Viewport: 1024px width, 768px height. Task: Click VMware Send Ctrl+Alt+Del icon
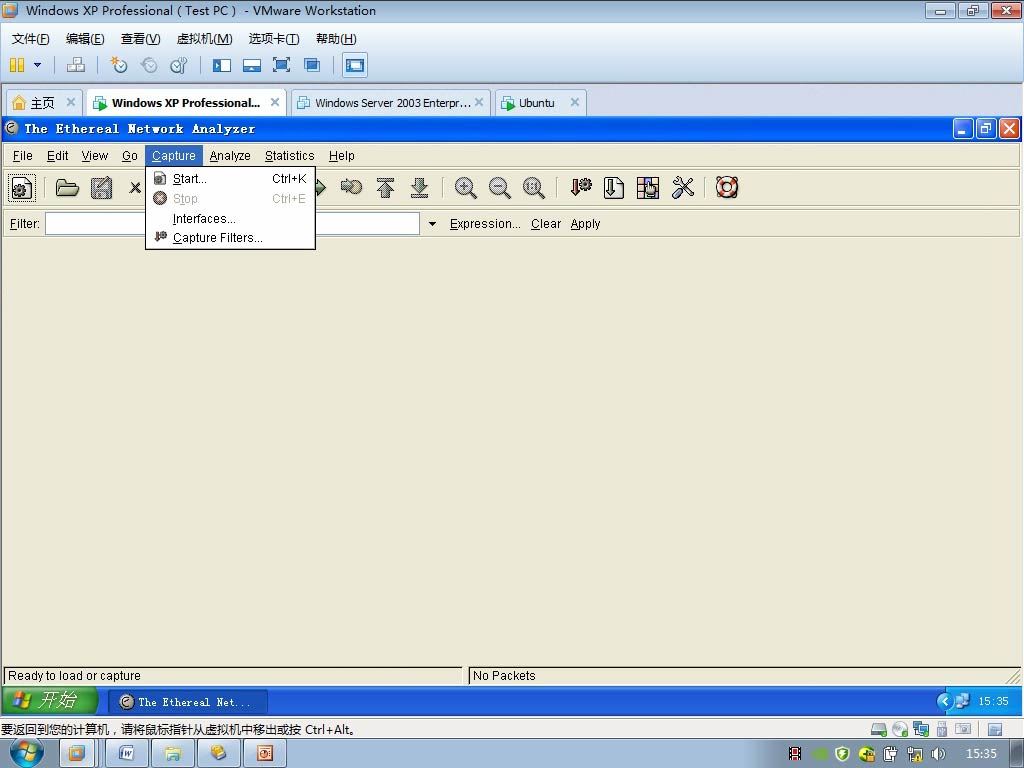coord(76,65)
